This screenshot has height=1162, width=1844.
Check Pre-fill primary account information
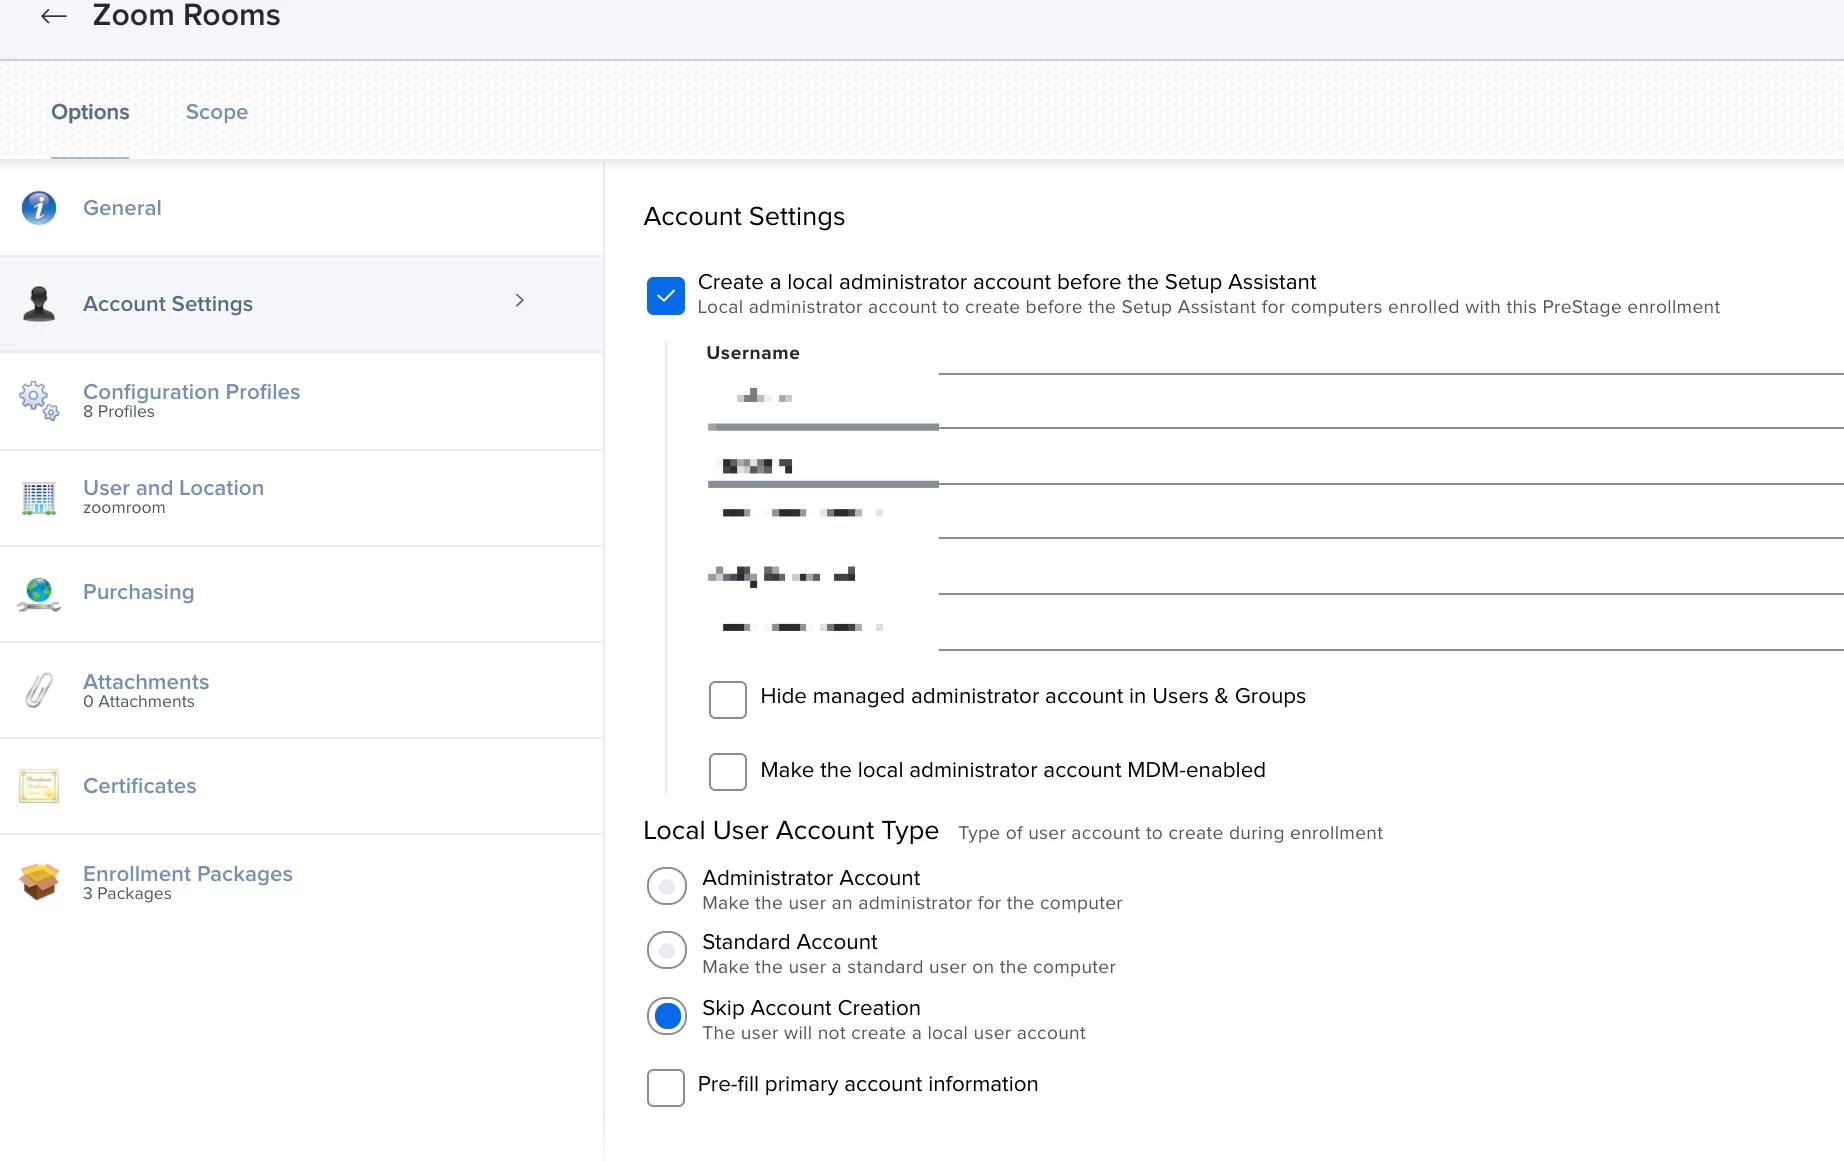tap(666, 1087)
